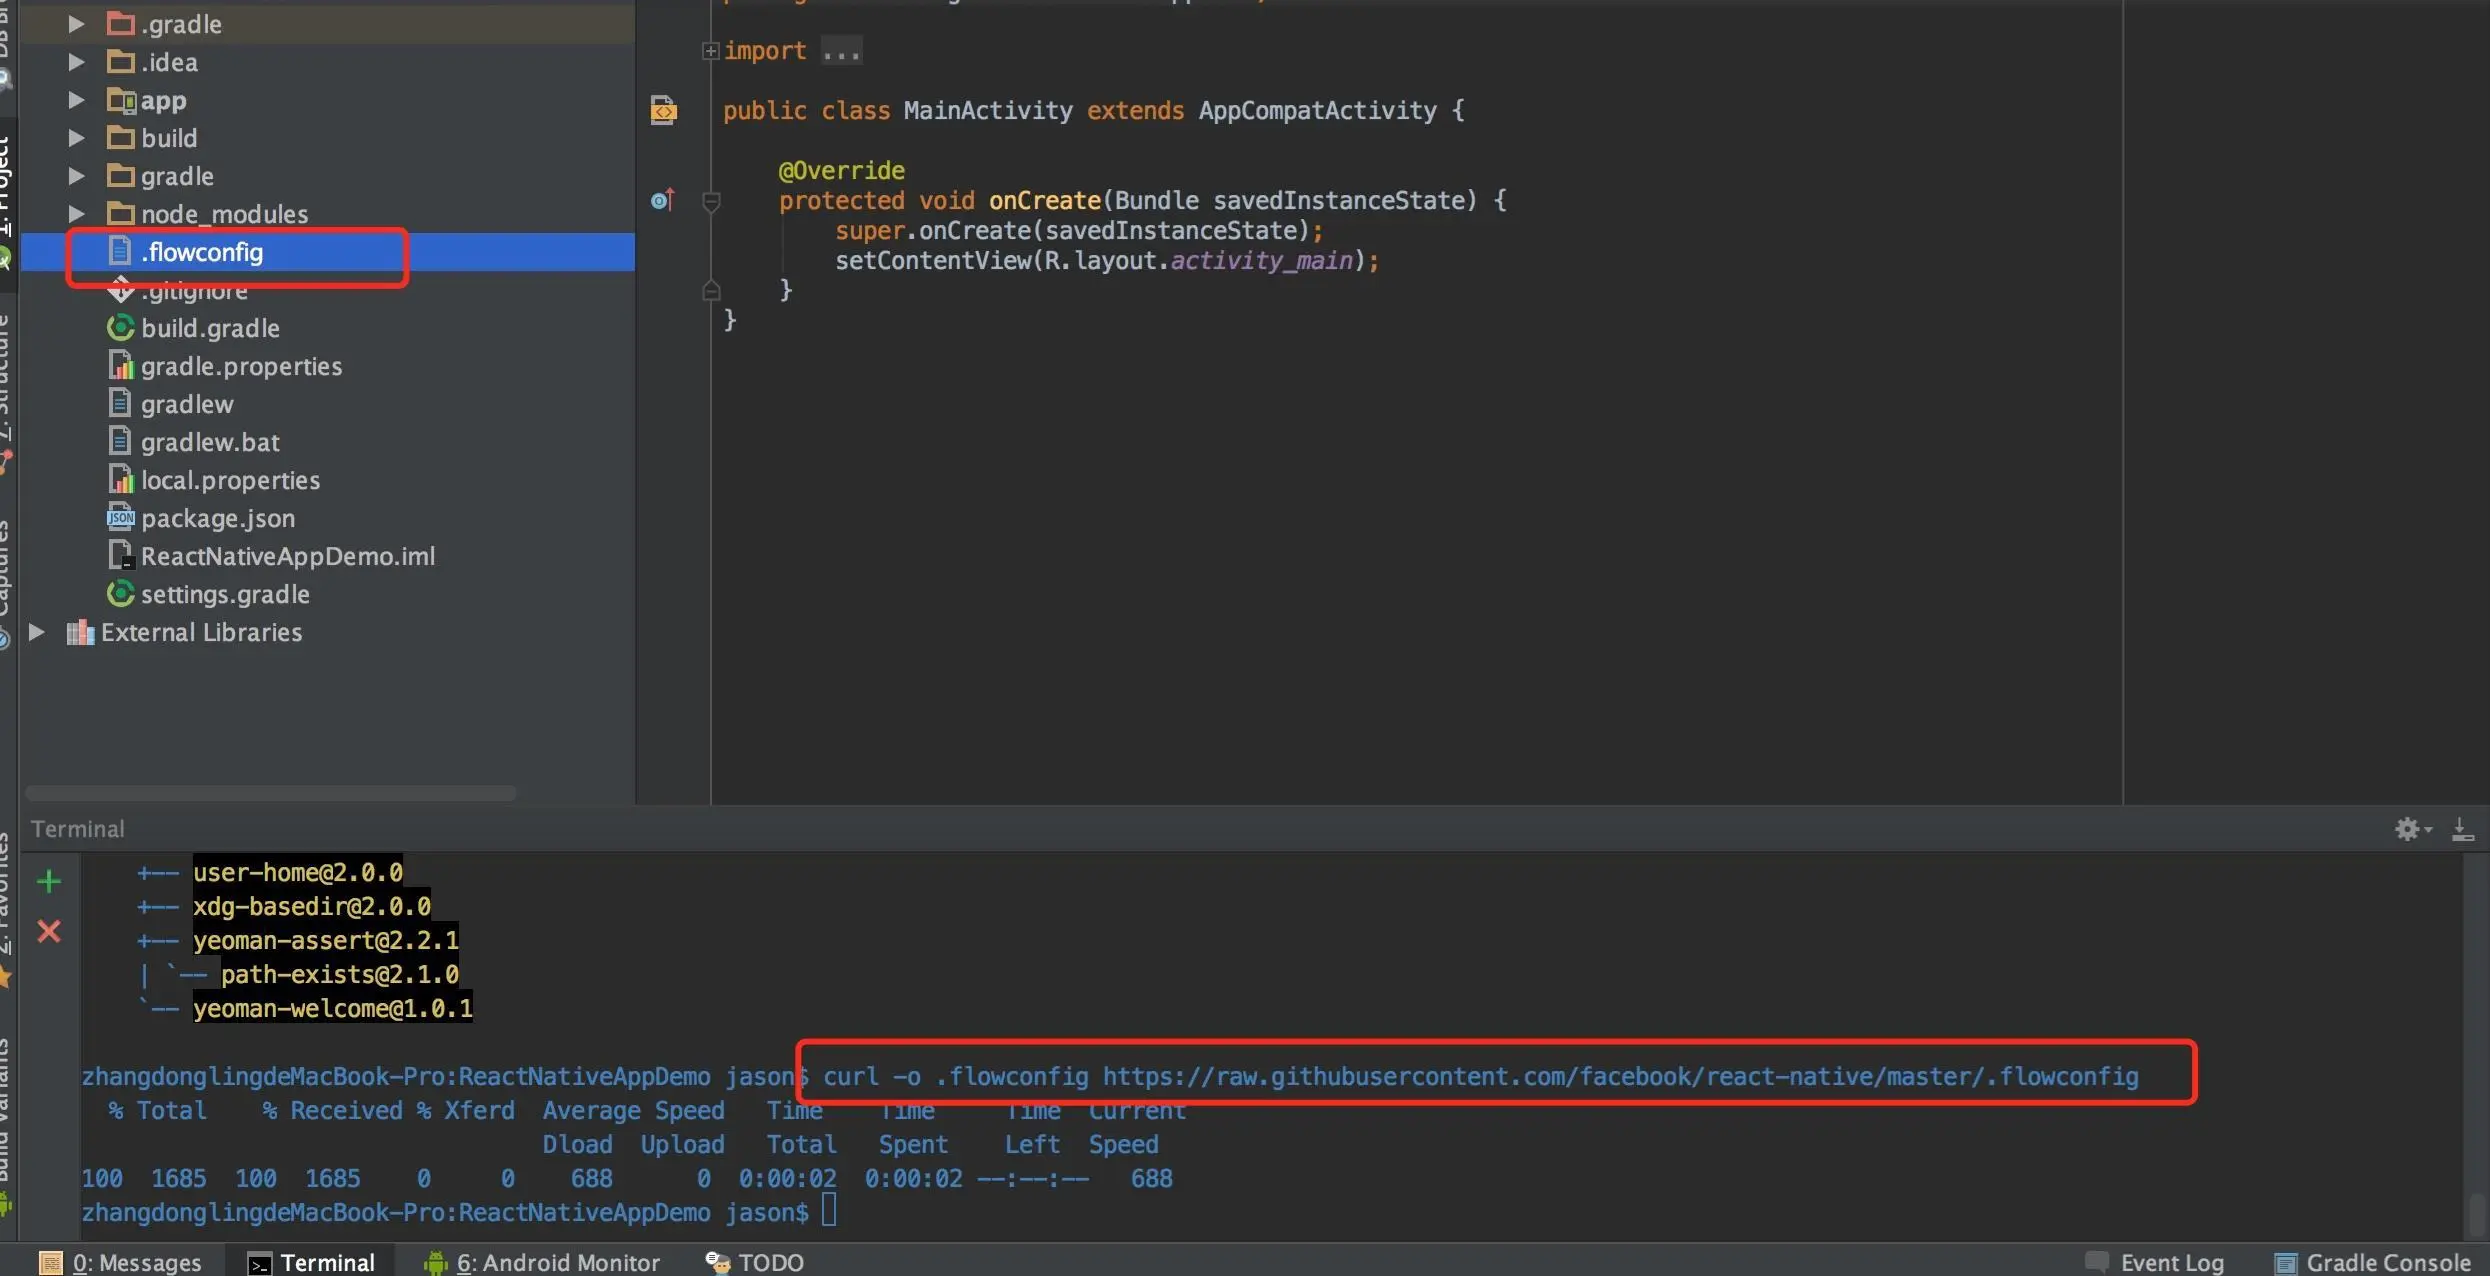This screenshot has width=2490, height=1276.
Task: Expand the app module folder
Action: pos(76,100)
